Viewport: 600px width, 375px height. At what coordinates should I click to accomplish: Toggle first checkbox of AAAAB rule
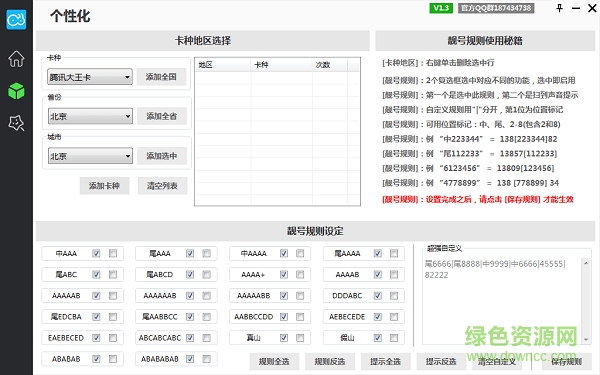[378, 274]
